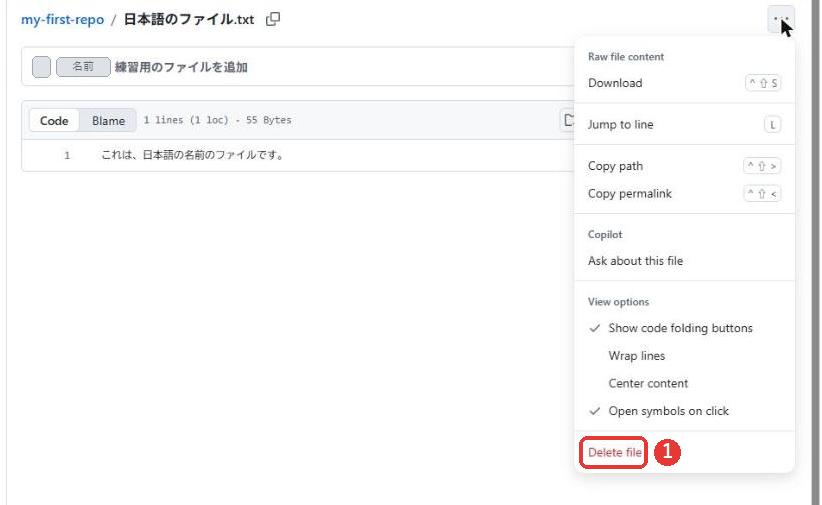Click the code line これは、日本語の名前のファイルです。

click(193, 155)
